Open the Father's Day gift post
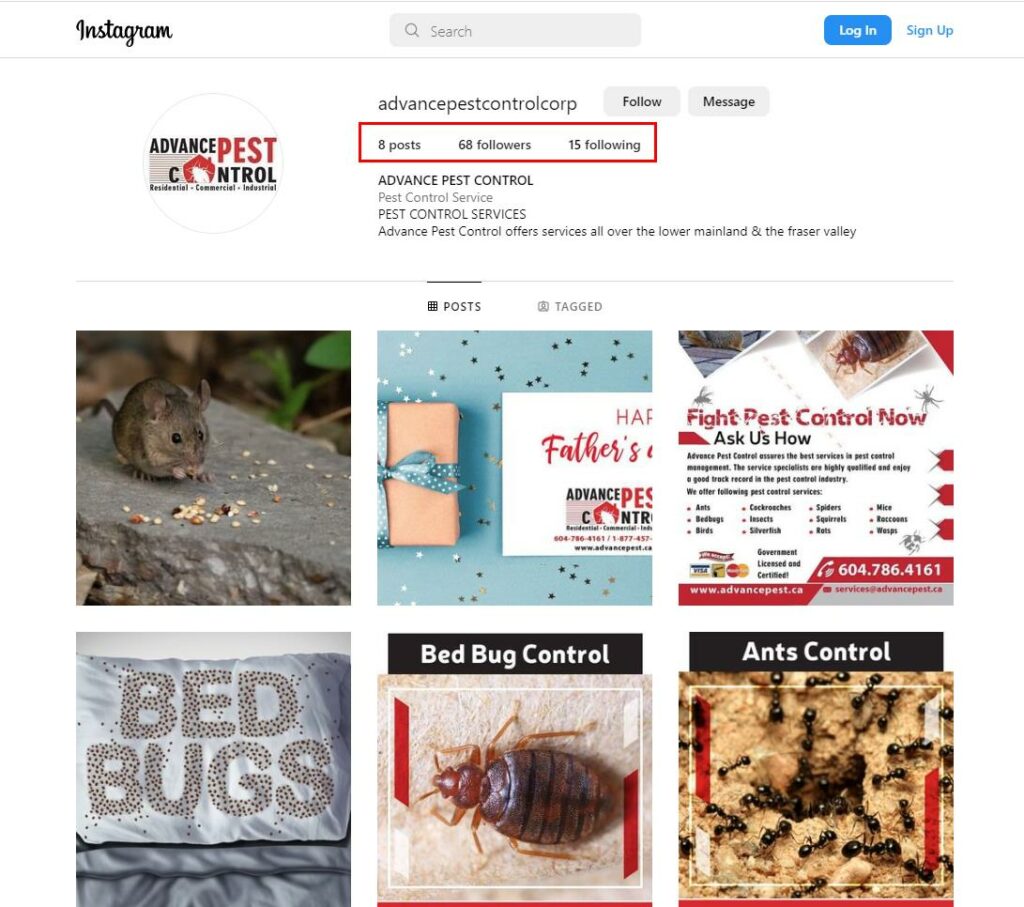This screenshot has width=1024, height=907. click(514, 468)
